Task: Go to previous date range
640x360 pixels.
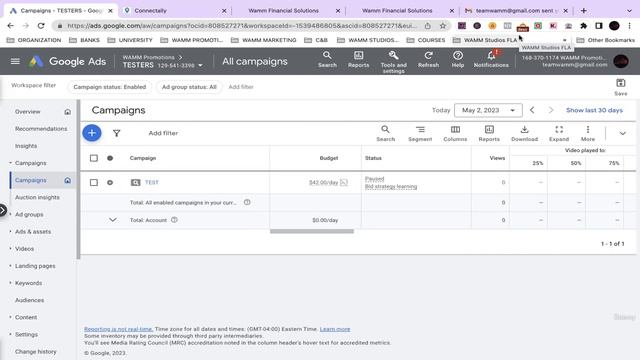Action: tap(532, 110)
